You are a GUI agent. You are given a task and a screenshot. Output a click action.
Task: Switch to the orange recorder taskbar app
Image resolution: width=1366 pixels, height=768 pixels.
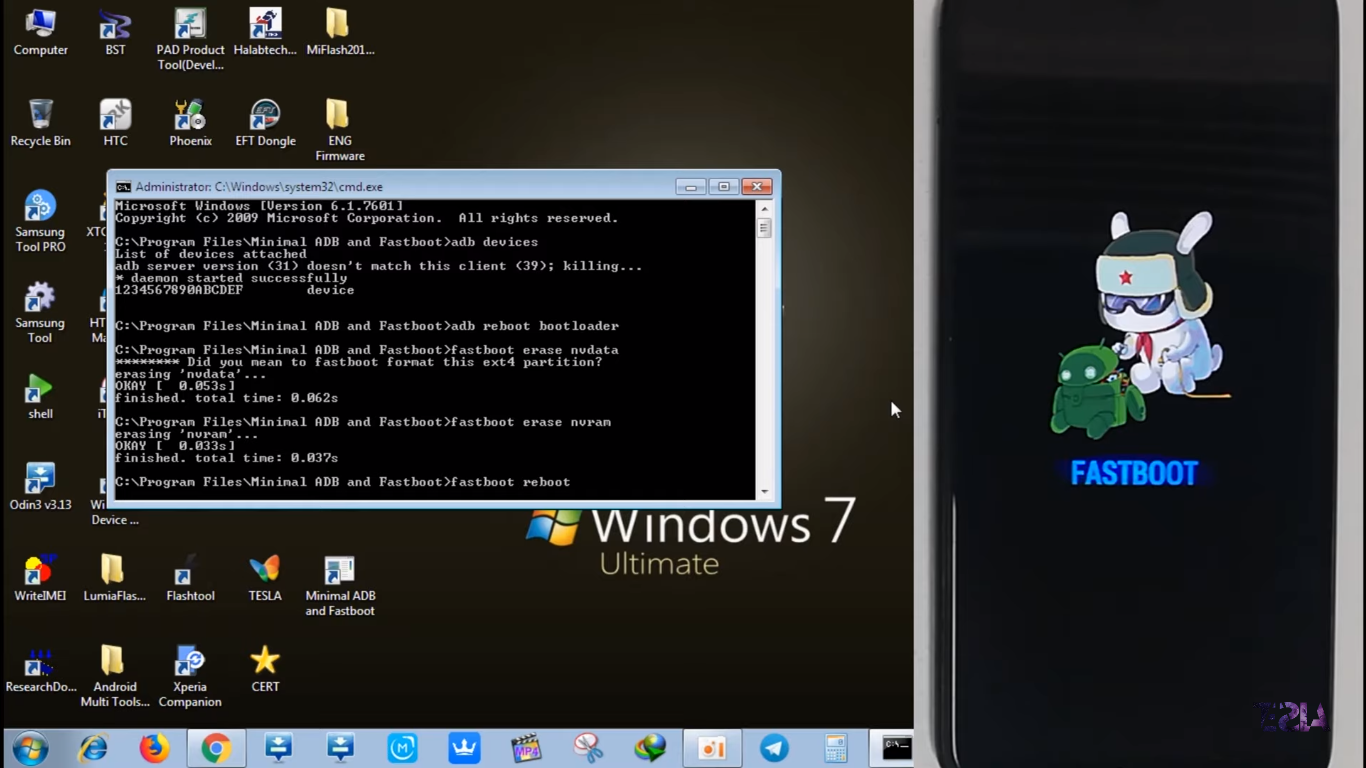712,748
